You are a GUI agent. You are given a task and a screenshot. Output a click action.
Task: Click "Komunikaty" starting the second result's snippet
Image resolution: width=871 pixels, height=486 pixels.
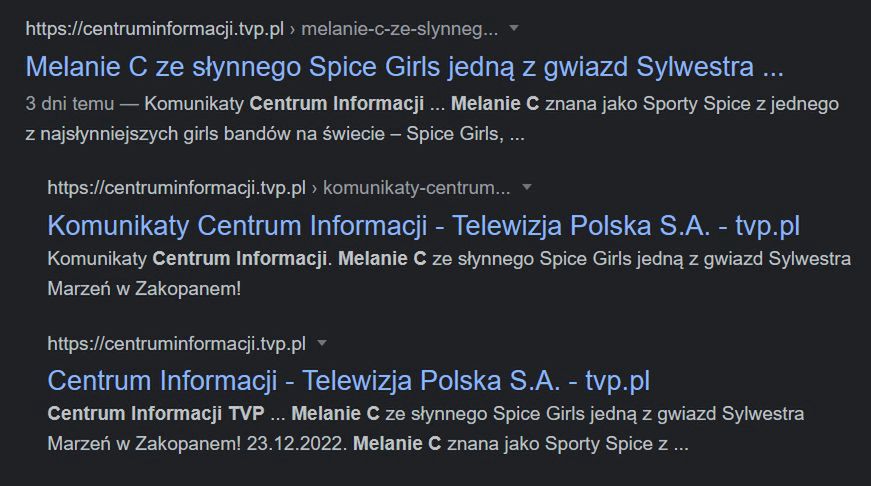click(98, 259)
